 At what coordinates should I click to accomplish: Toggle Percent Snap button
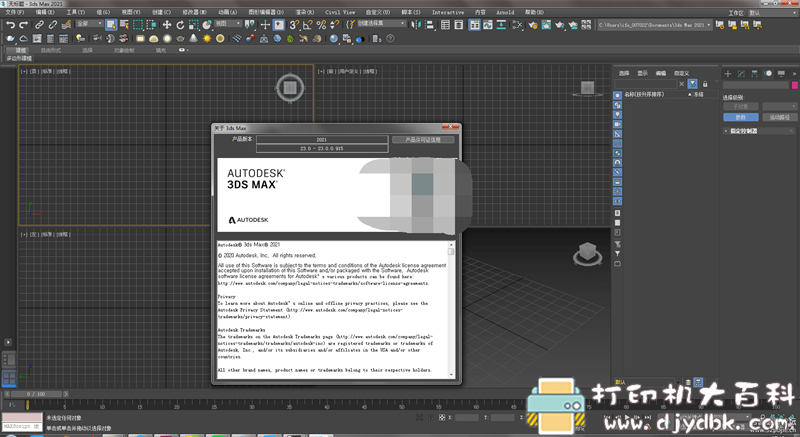tap(321, 24)
